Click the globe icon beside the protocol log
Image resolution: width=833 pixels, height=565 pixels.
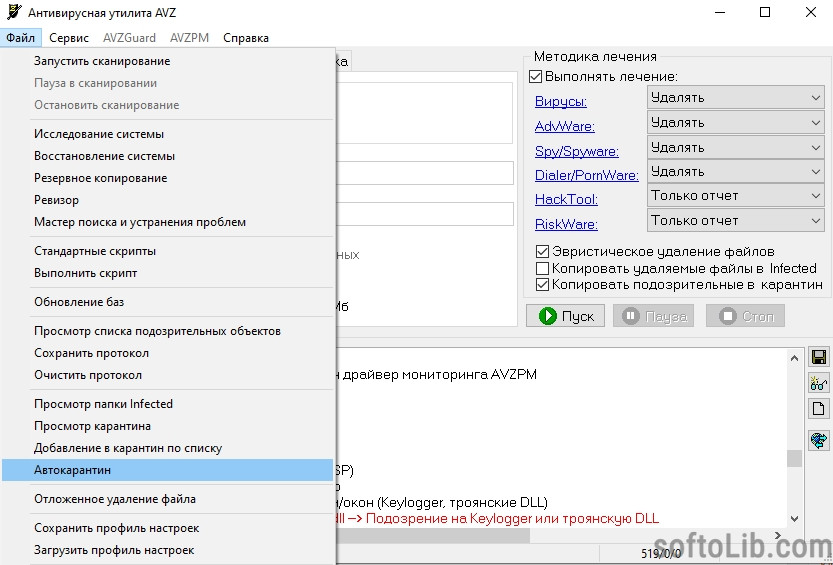click(819, 440)
